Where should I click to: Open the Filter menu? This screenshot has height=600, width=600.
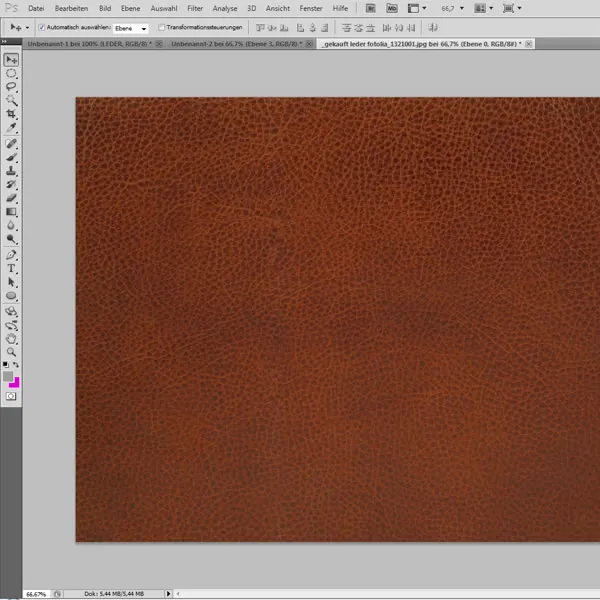click(x=195, y=8)
